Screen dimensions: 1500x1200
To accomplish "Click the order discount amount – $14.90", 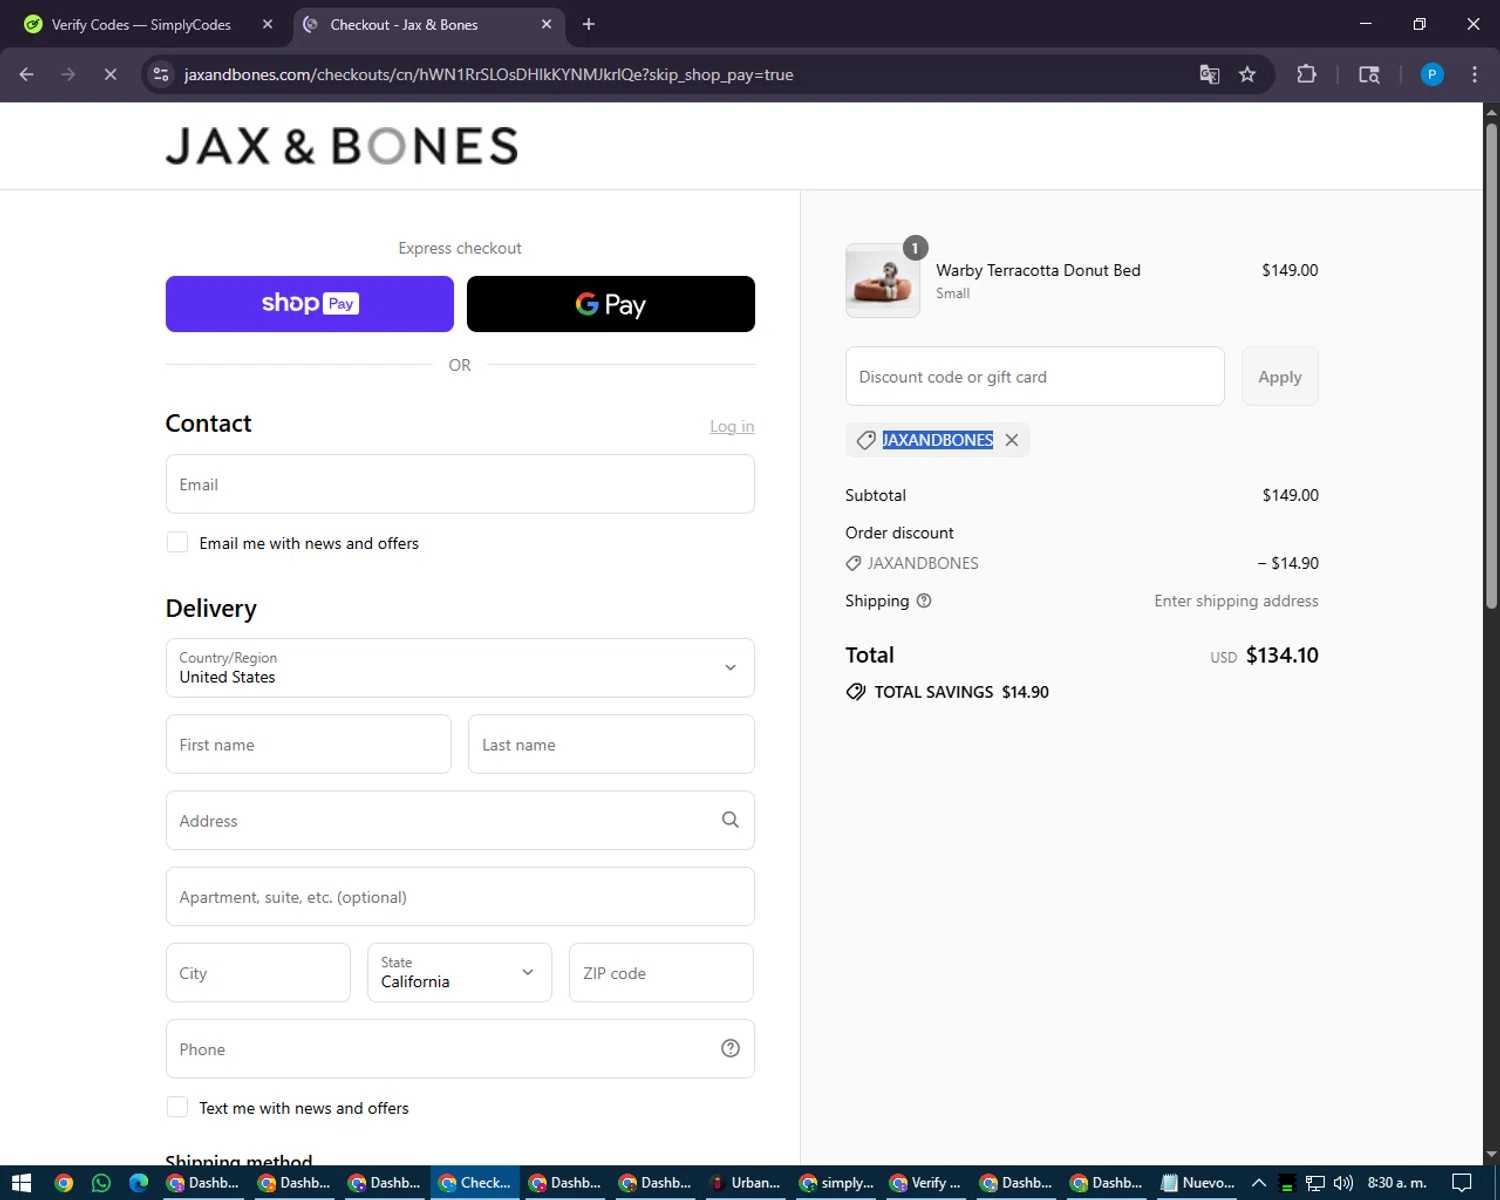I will coord(1288,563).
